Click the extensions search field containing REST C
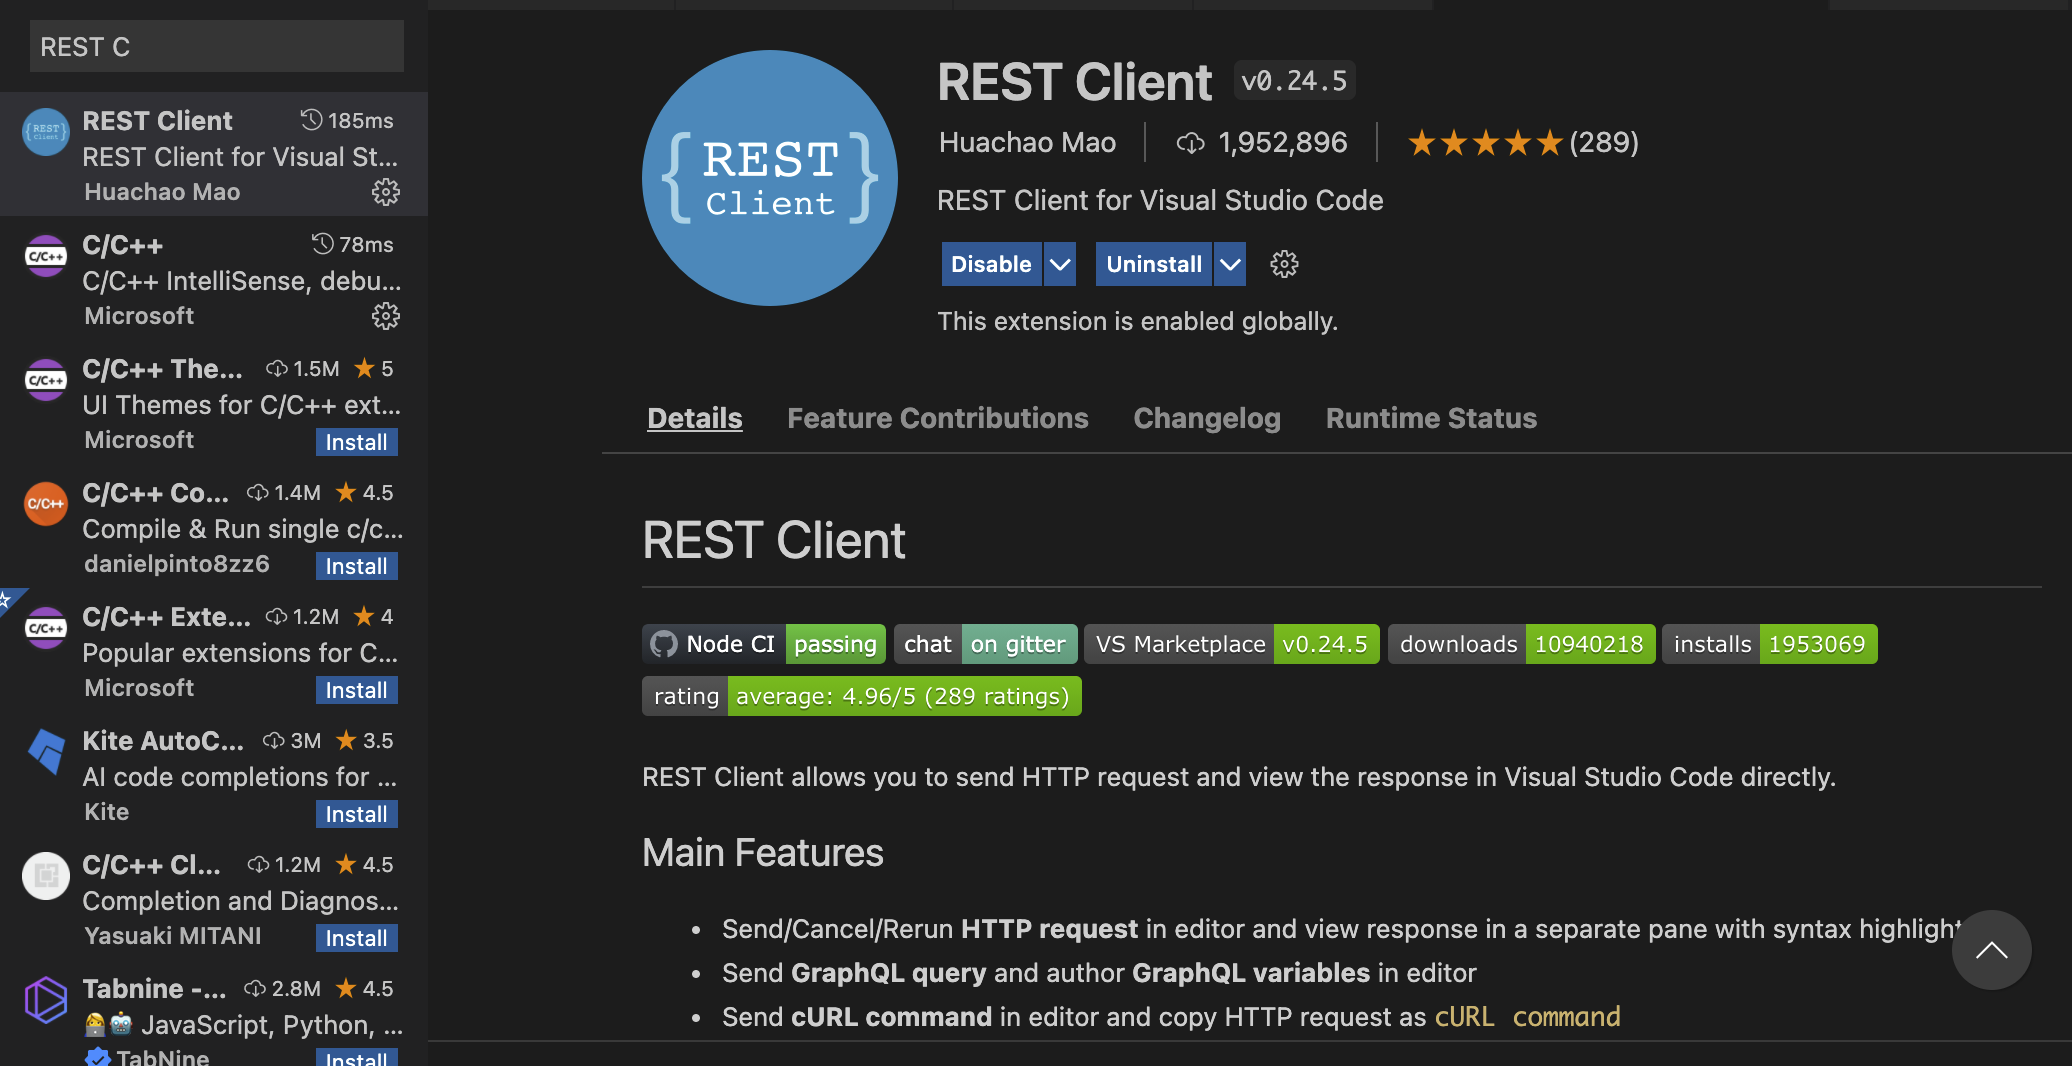Viewport: 2072px width, 1066px height. (x=217, y=46)
